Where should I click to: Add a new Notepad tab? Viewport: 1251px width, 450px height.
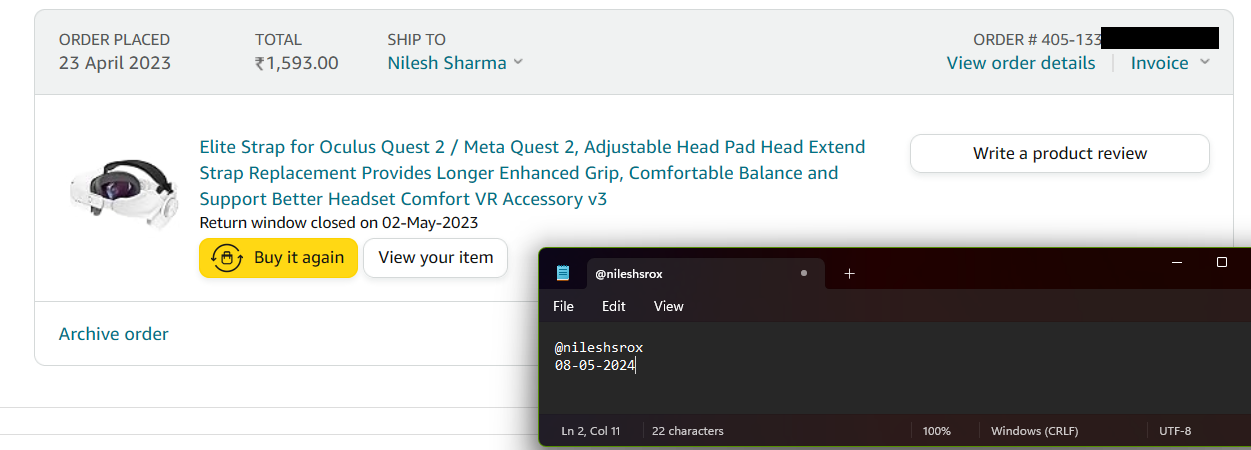coord(849,273)
